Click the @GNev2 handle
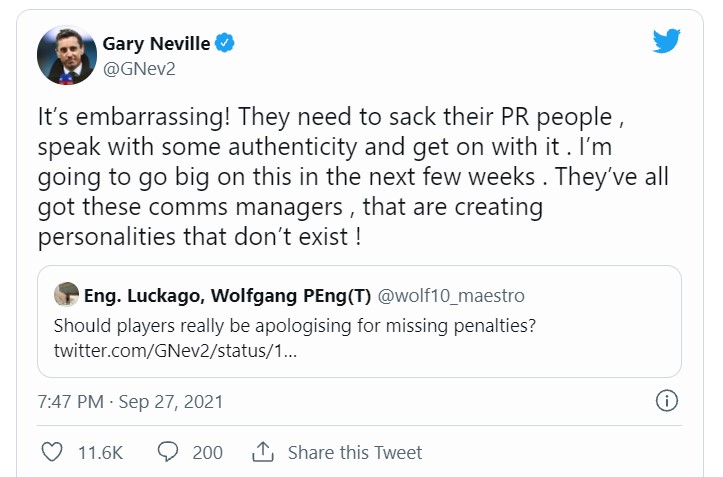This screenshot has height=477, width=723. point(141,68)
